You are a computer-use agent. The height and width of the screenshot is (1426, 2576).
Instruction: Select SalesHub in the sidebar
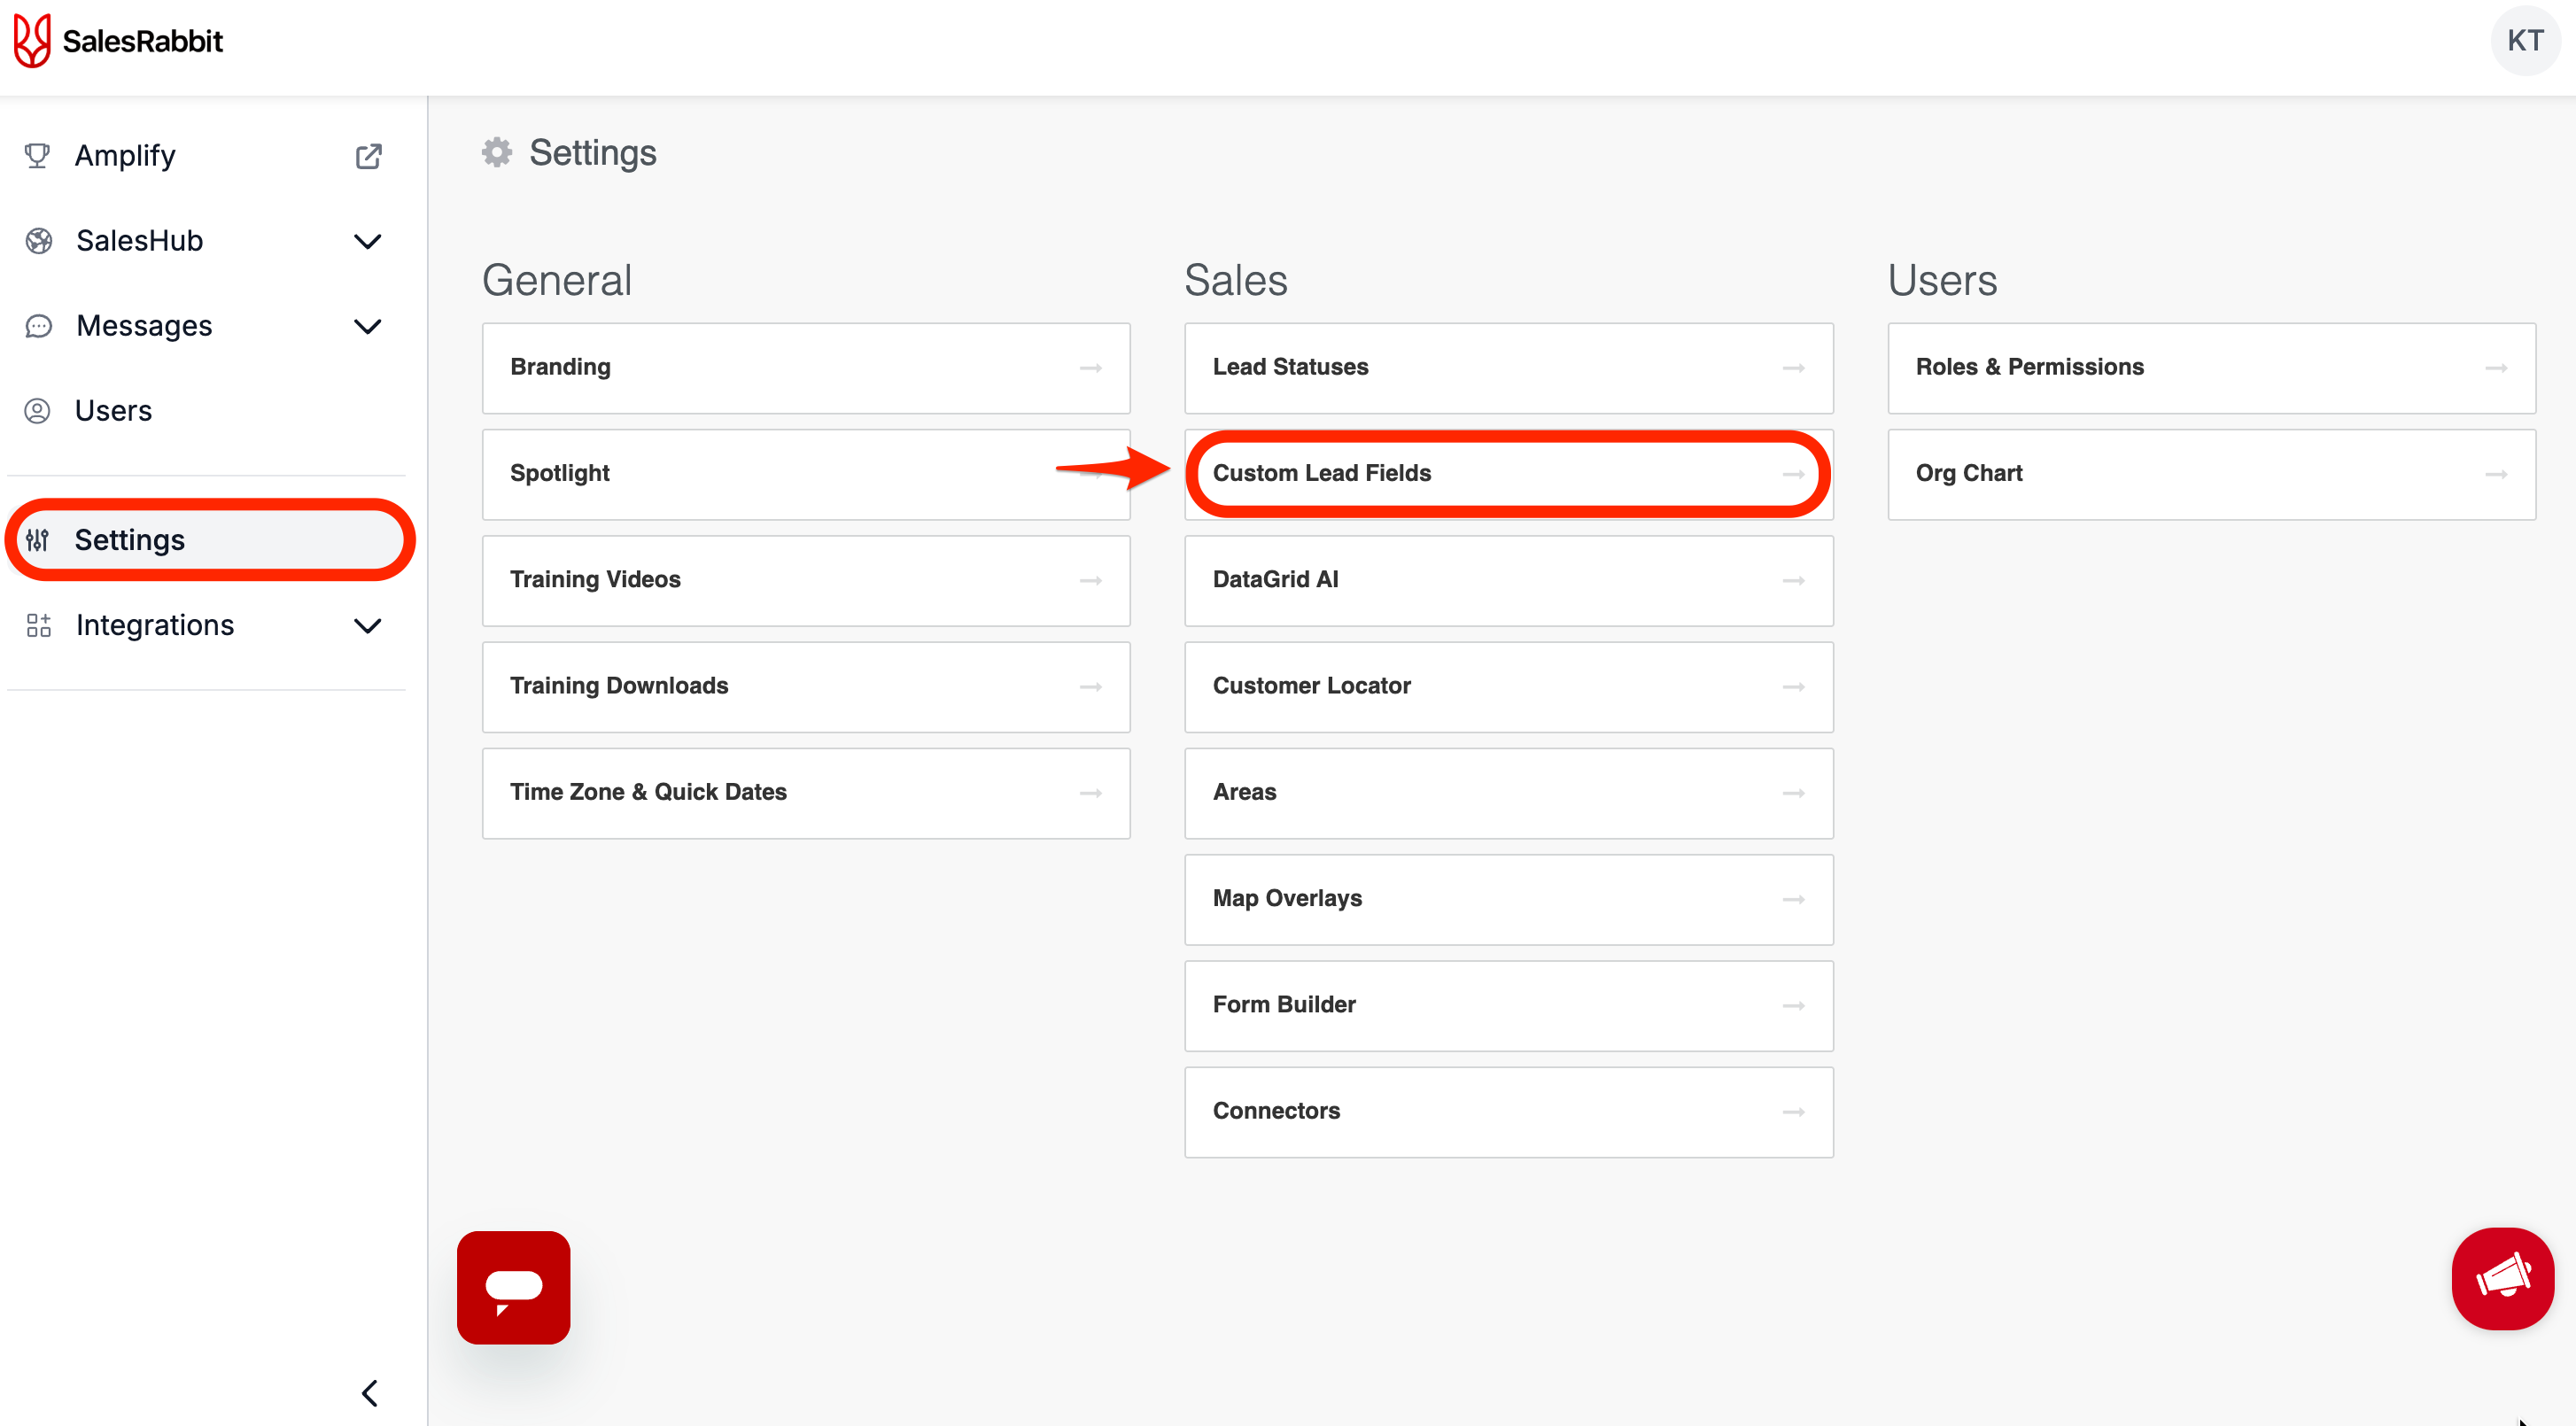pos(205,241)
